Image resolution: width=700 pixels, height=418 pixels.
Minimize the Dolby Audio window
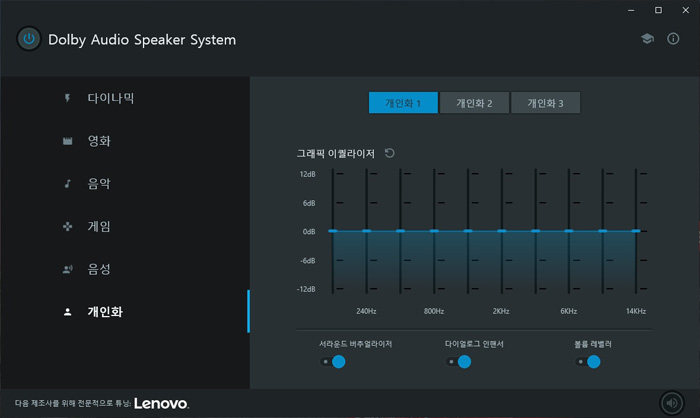tap(631, 10)
